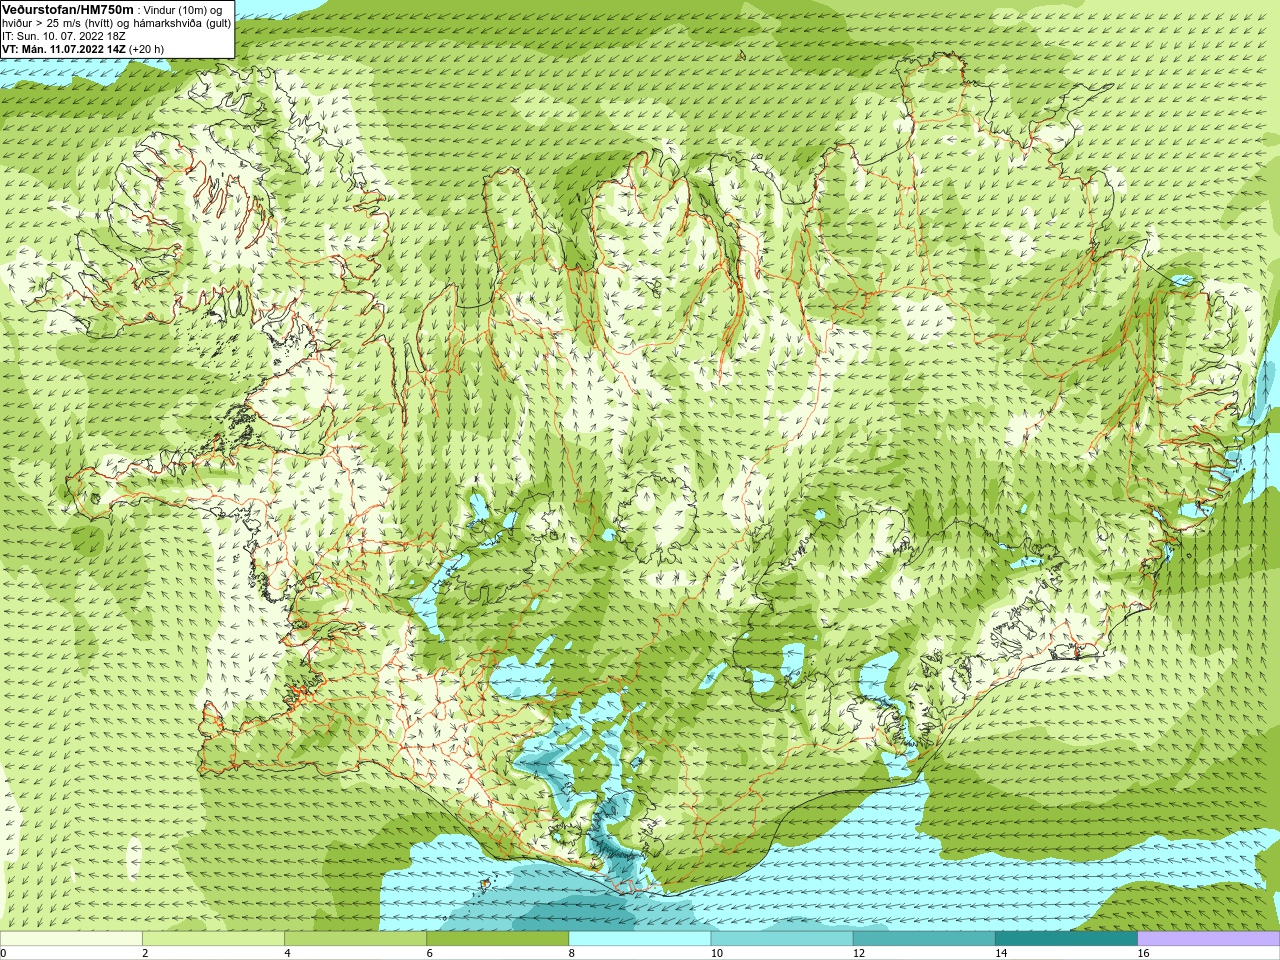Image resolution: width=1280 pixels, height=960 pixels.
Task: Click the light green 2–4 legend swatch
Action: click(x=213, y=939)
